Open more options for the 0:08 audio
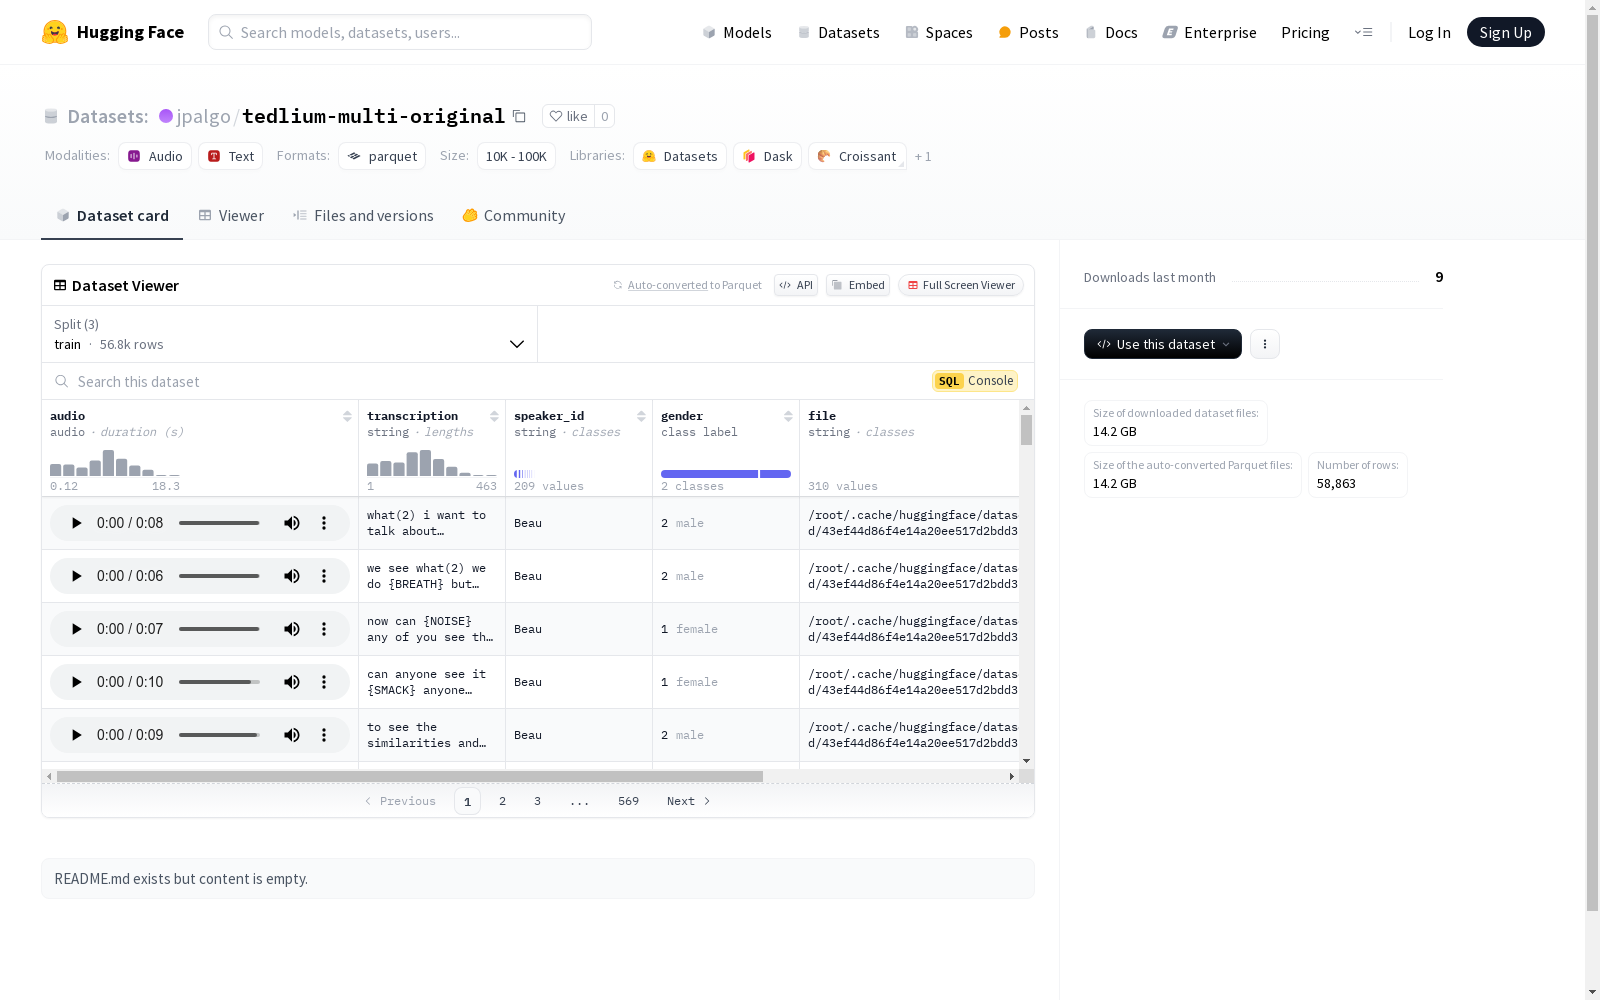 coord(324,523)
